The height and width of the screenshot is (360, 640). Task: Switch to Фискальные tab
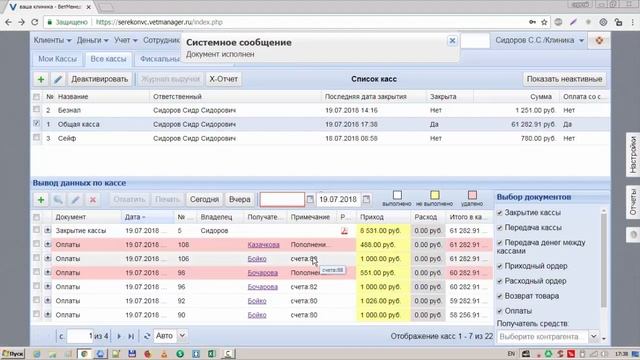159,59
